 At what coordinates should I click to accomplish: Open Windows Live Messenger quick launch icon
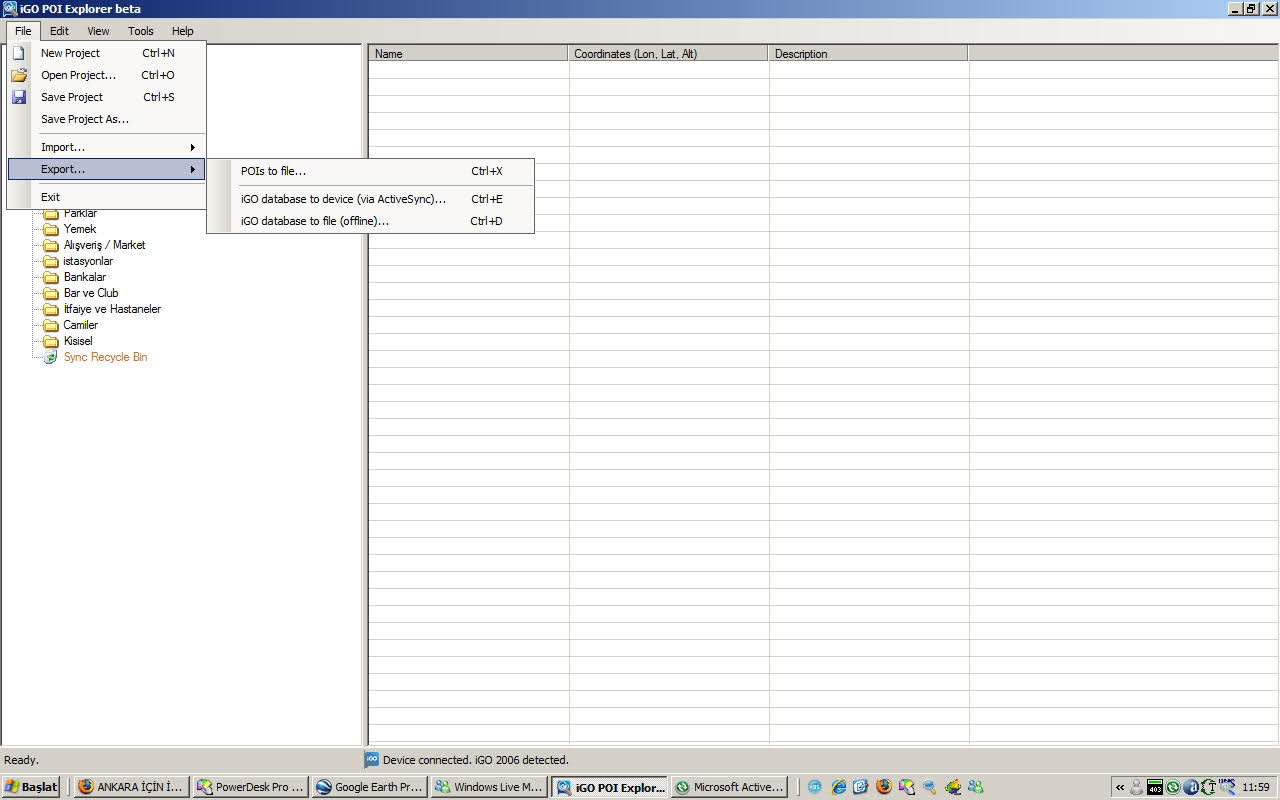point(975,787)
